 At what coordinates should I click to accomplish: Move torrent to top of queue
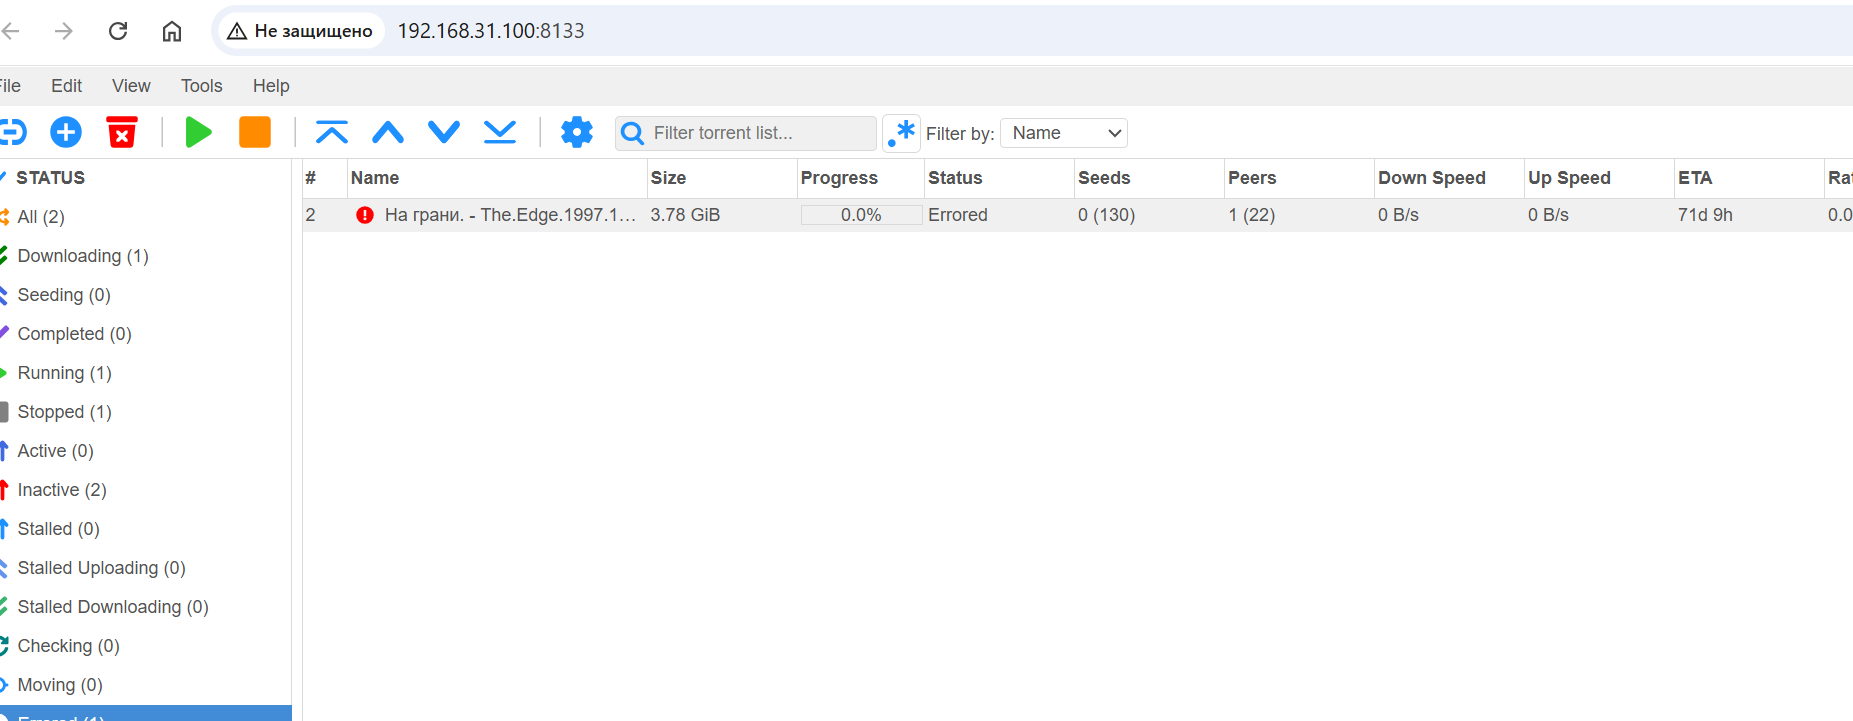click(x=332, y=132)
